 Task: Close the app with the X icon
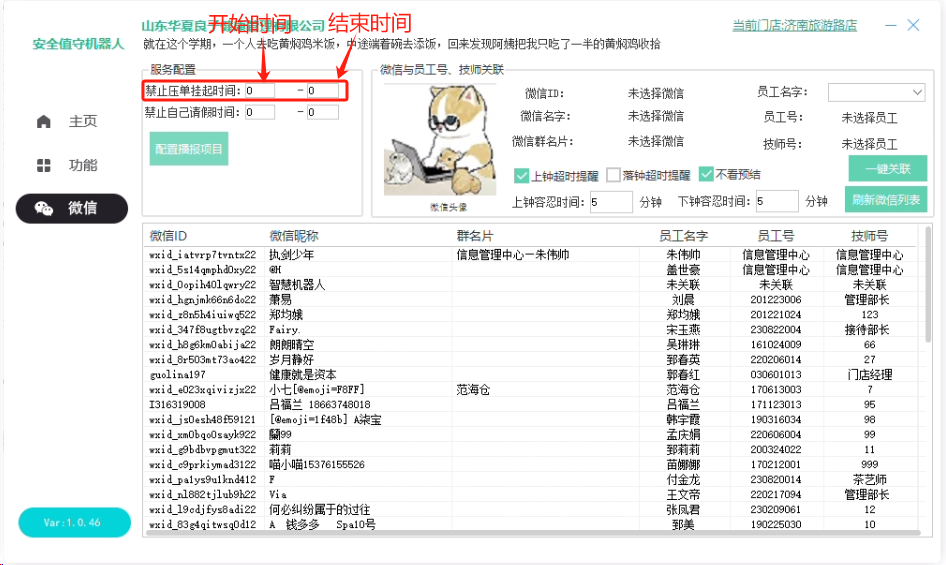tap(913, 26)
